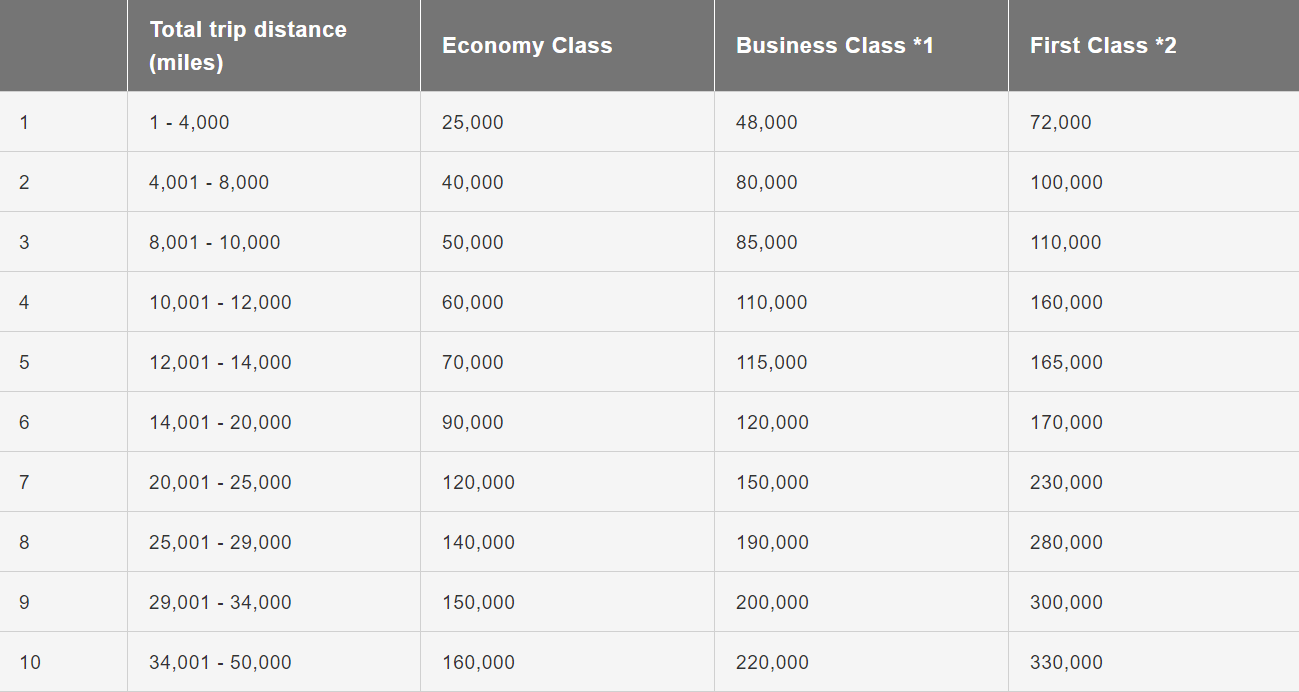Click the 115,000 Business Class value
The image size is (1299, 692).
(x=772, y=362)
